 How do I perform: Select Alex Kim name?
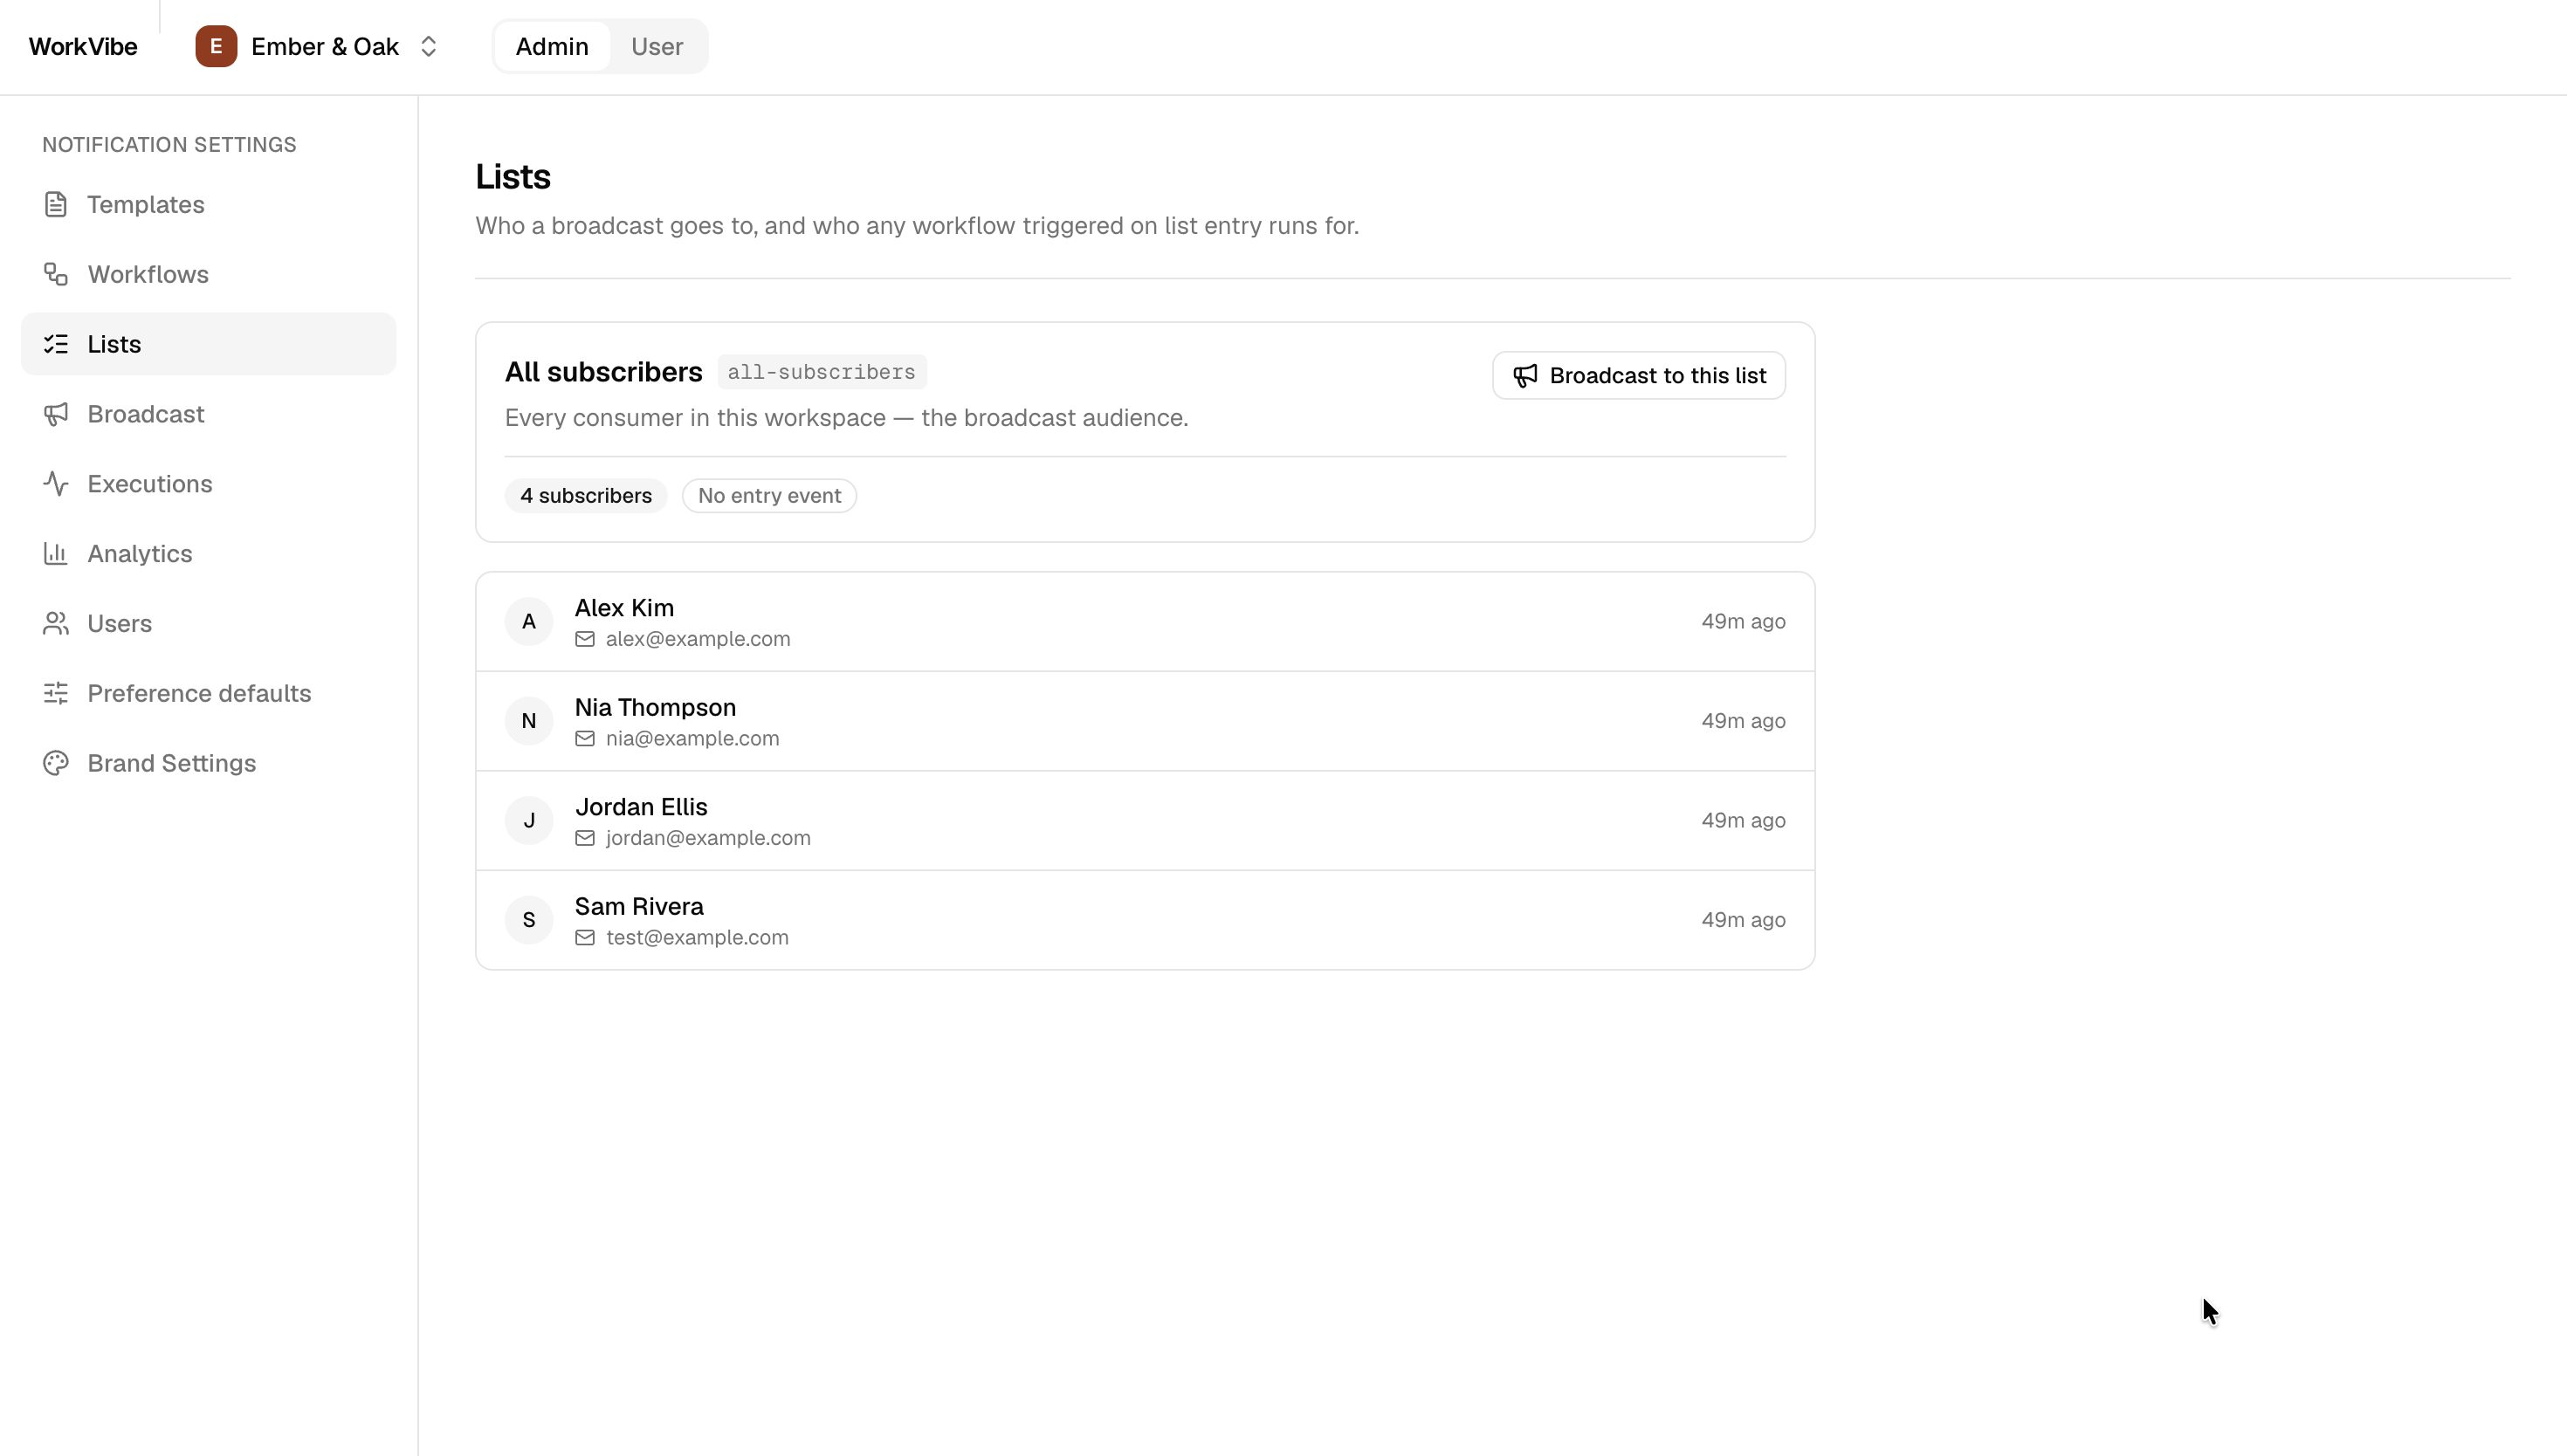tap(624, 608)
